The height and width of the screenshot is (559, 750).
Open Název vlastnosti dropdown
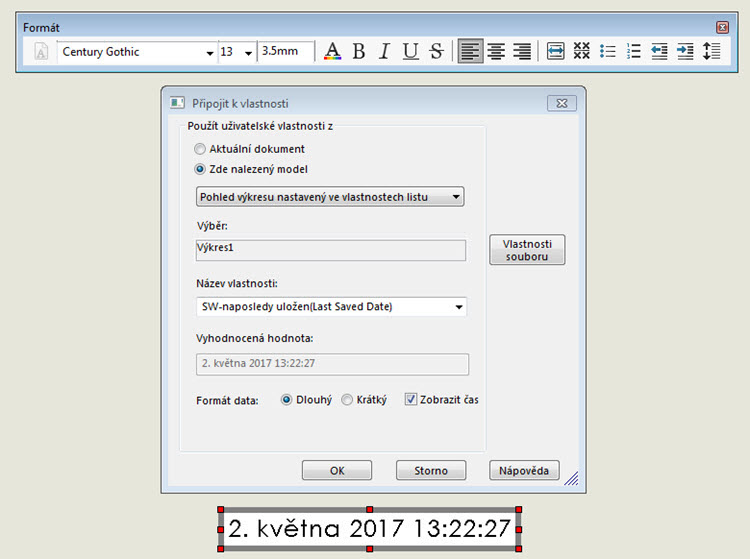click(331, 307)
